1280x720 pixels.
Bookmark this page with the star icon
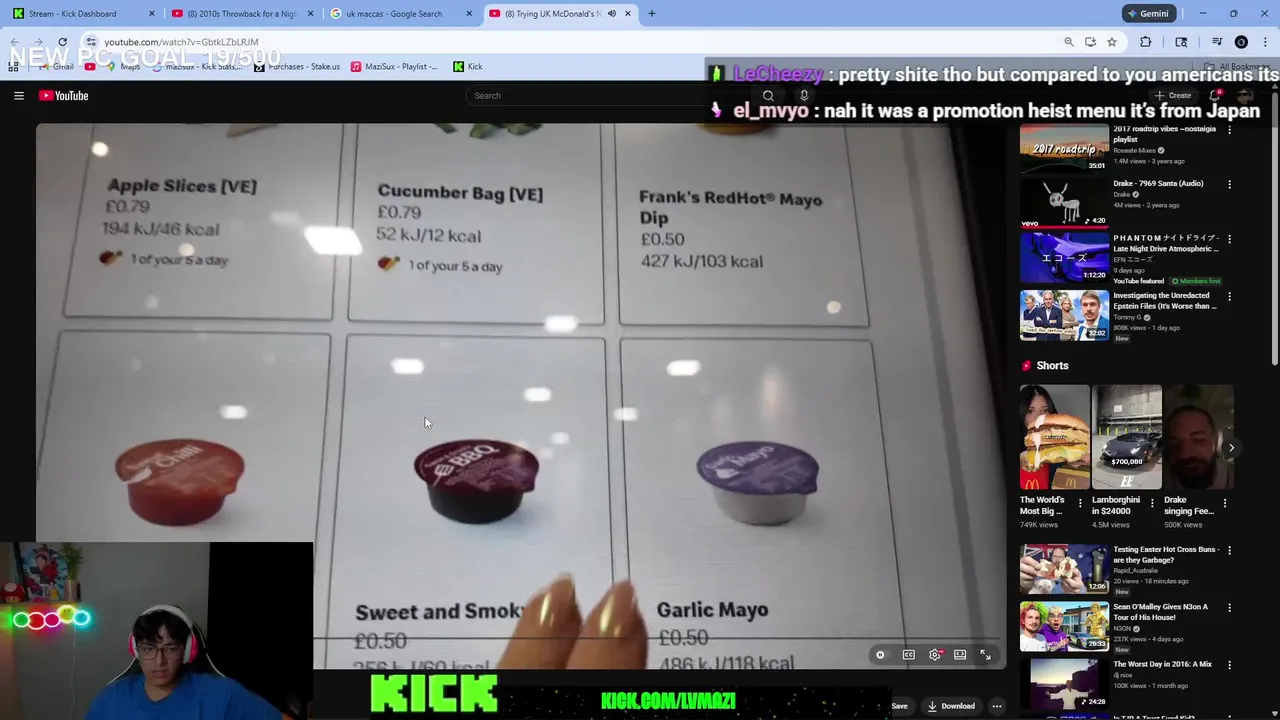pyautogui.click(x=1112, y=42)
